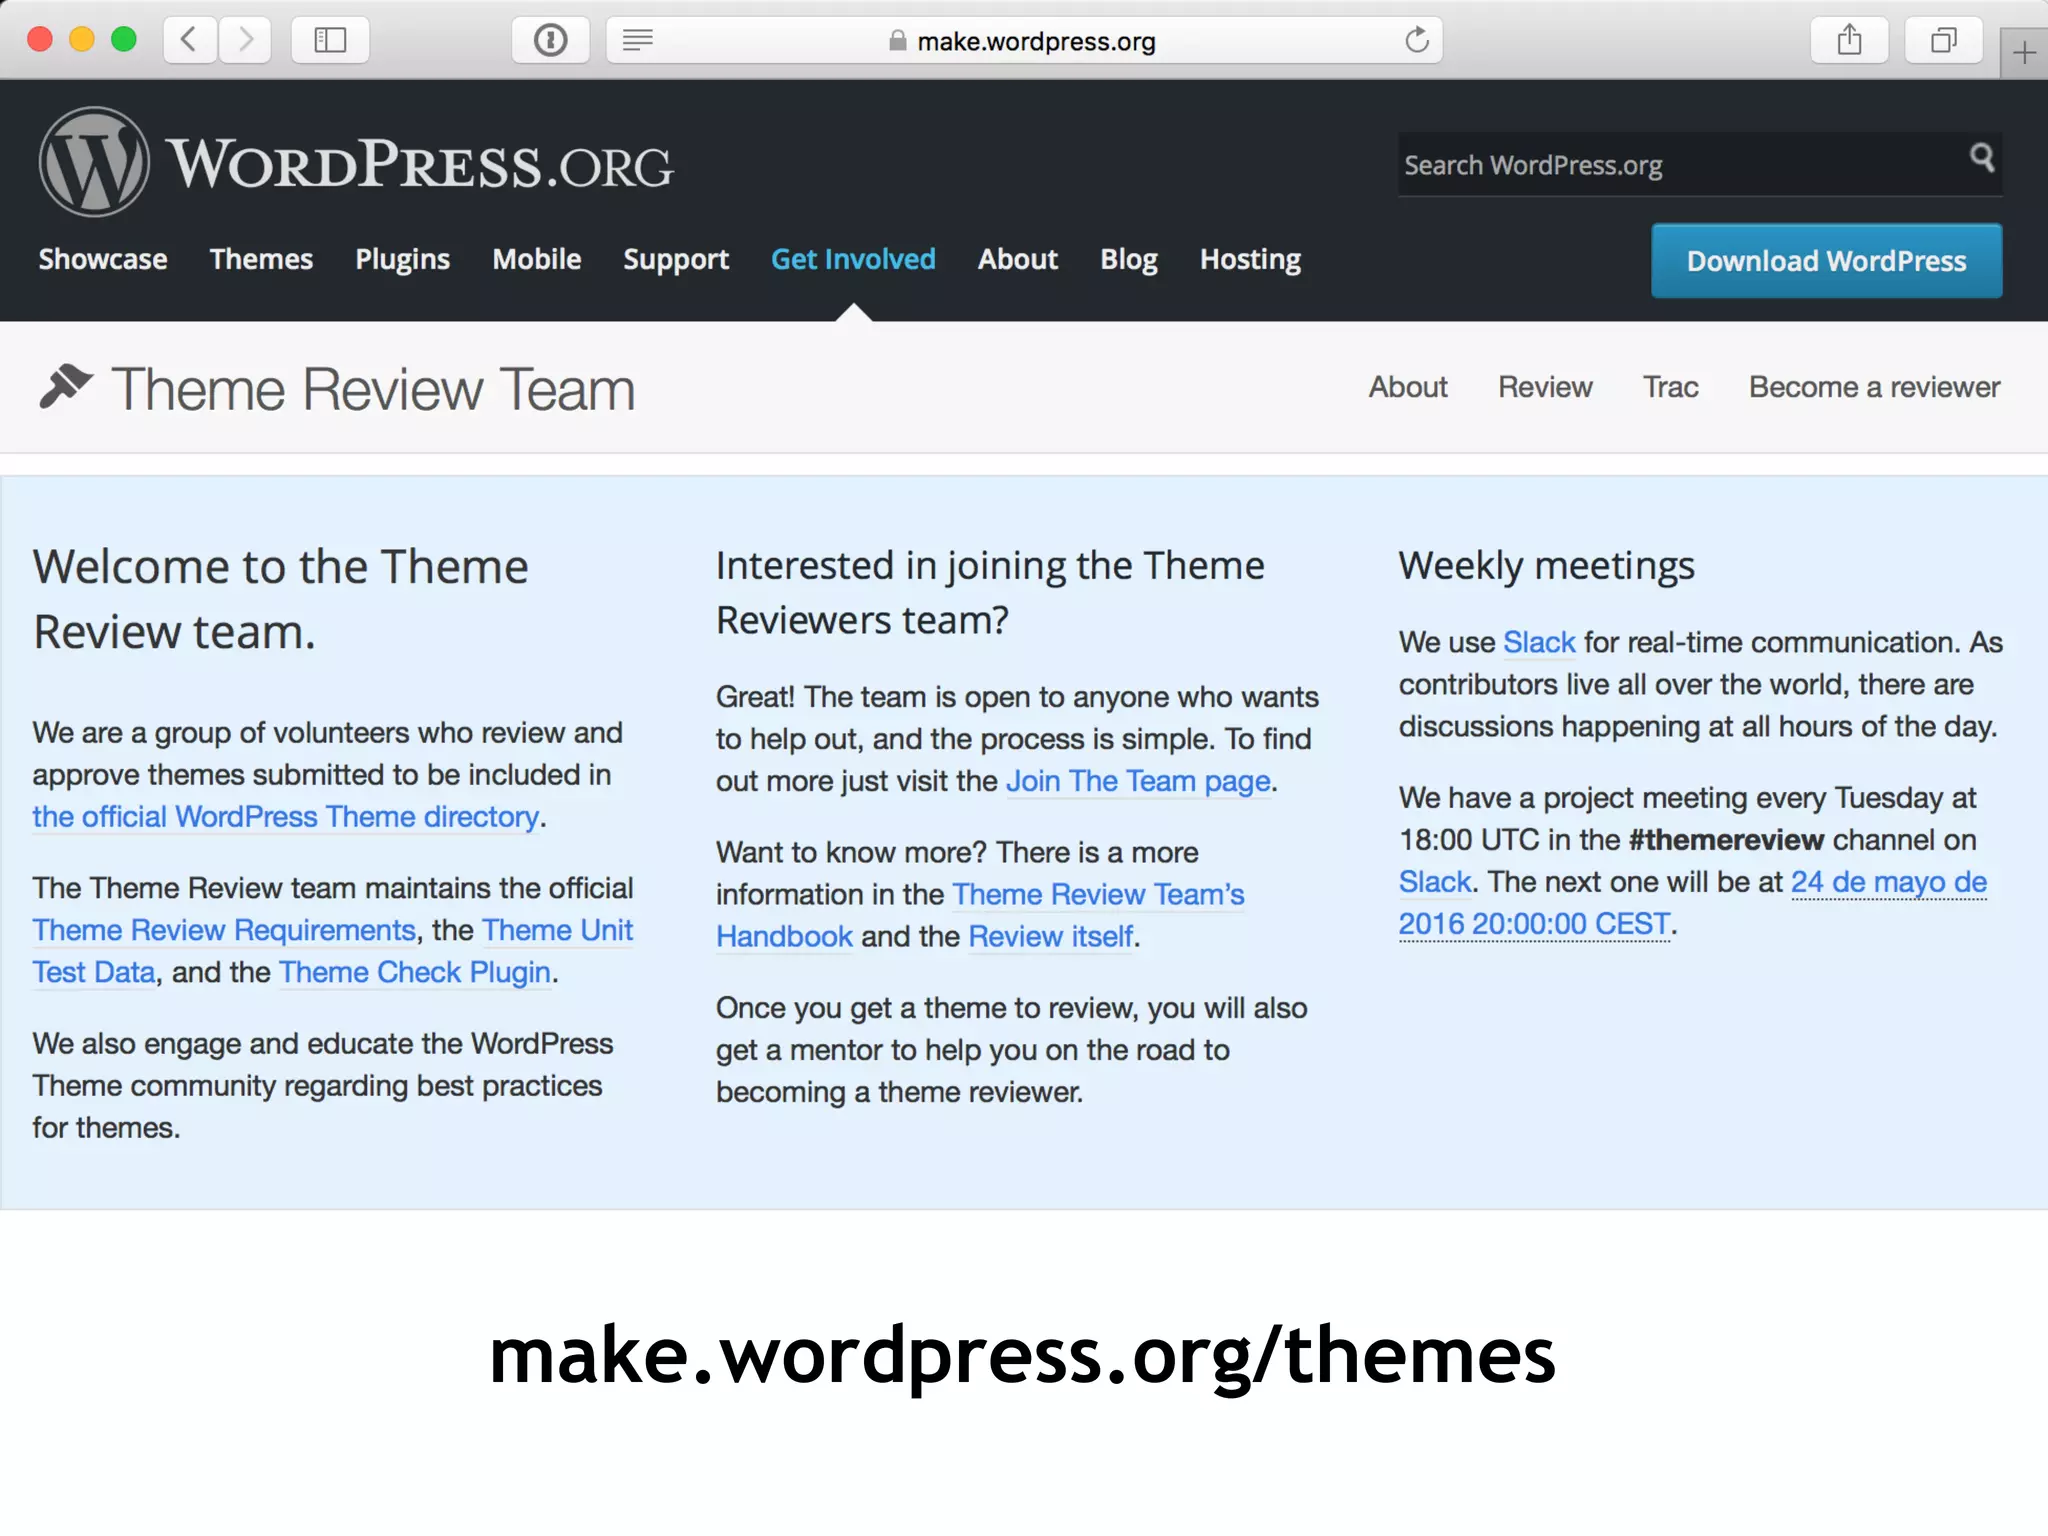
Task: Select the Get Involved menu item
Action: pyautogui.click(x=853, y=259)
